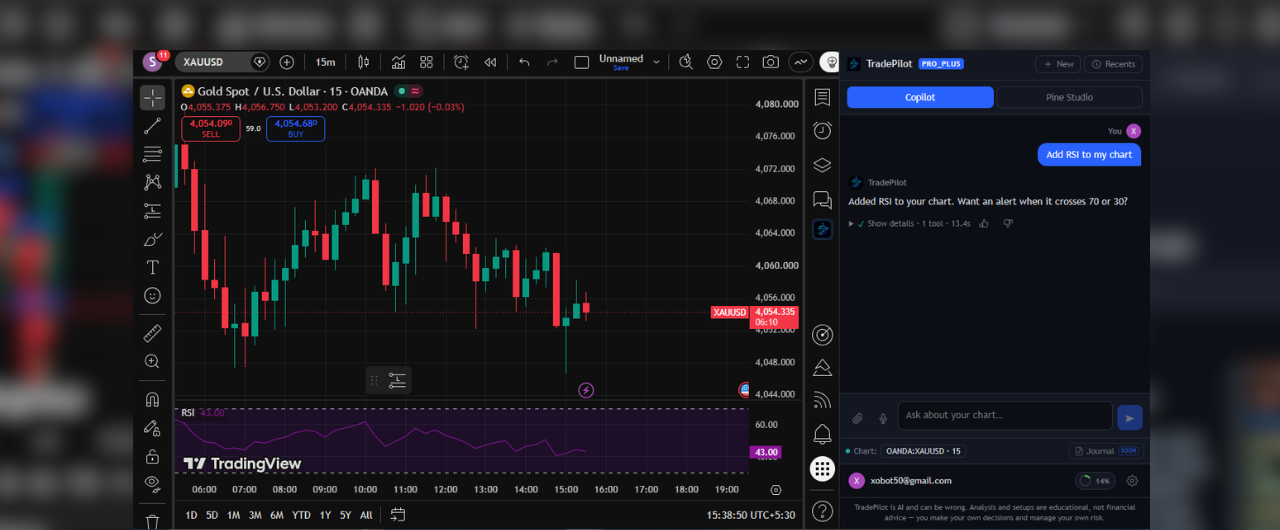Open the help center question mark icon
The image size is (1280, 530).
(822, 511)
